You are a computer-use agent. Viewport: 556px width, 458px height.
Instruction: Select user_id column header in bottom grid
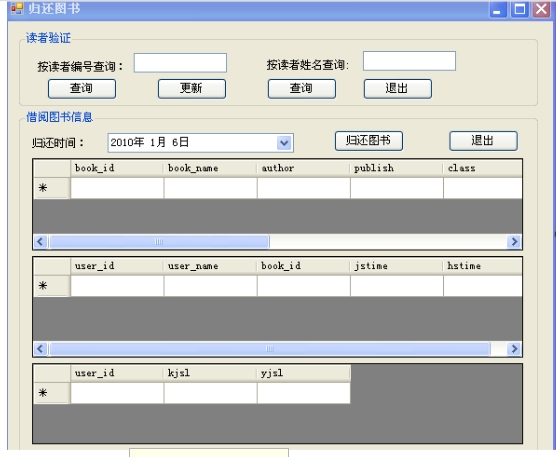[117, 373]
